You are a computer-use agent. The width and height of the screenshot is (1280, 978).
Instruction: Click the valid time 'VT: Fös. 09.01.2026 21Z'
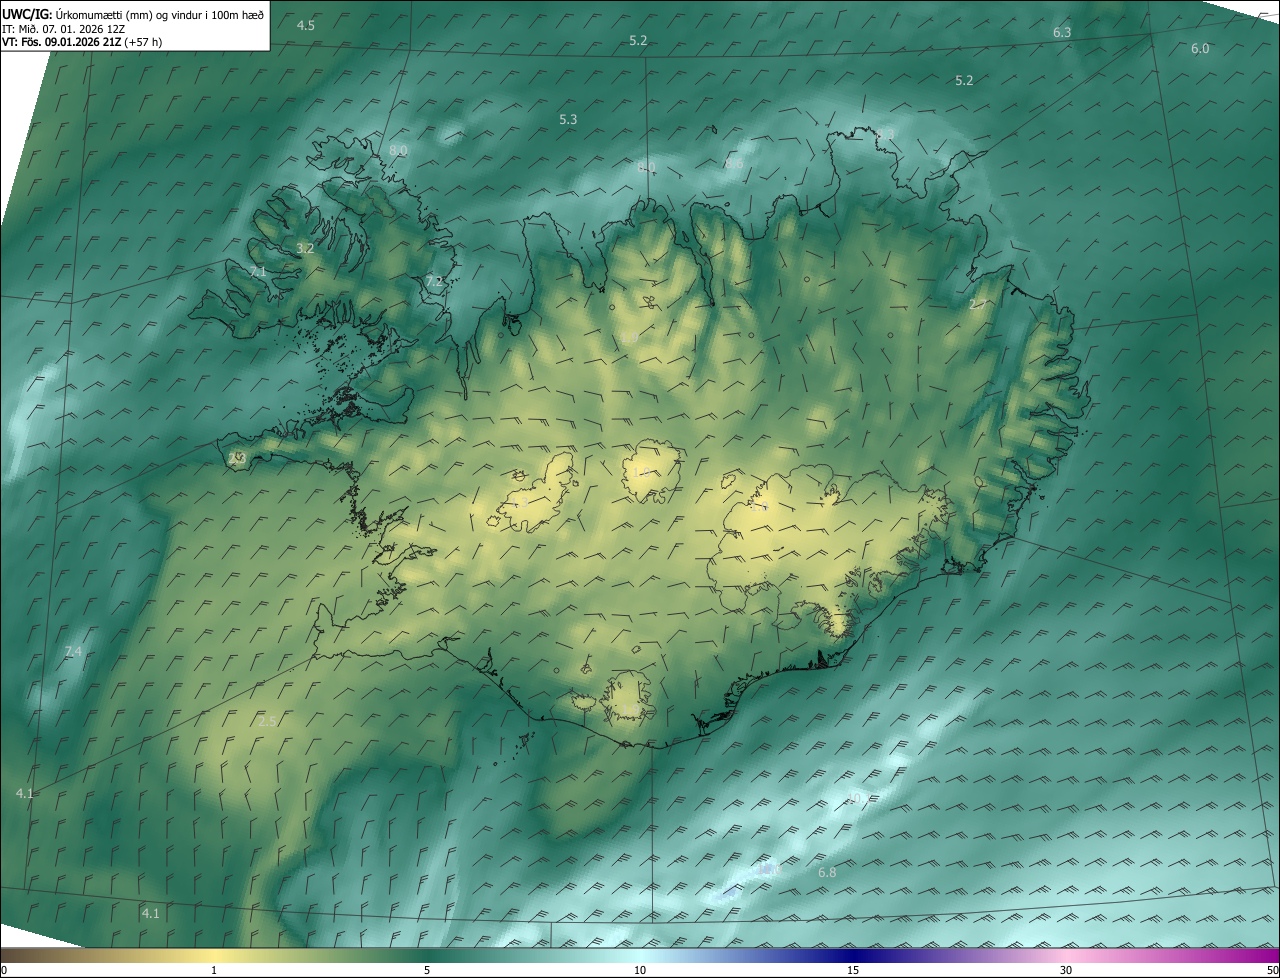[x=62, y=42]
